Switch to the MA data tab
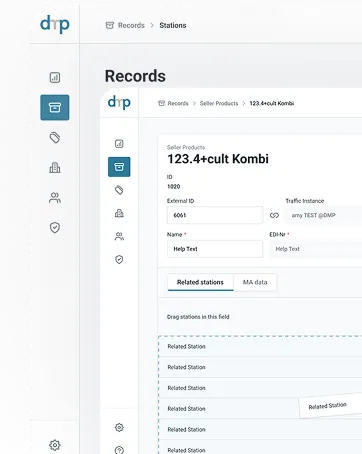362x454 pixels. point(255,282)
